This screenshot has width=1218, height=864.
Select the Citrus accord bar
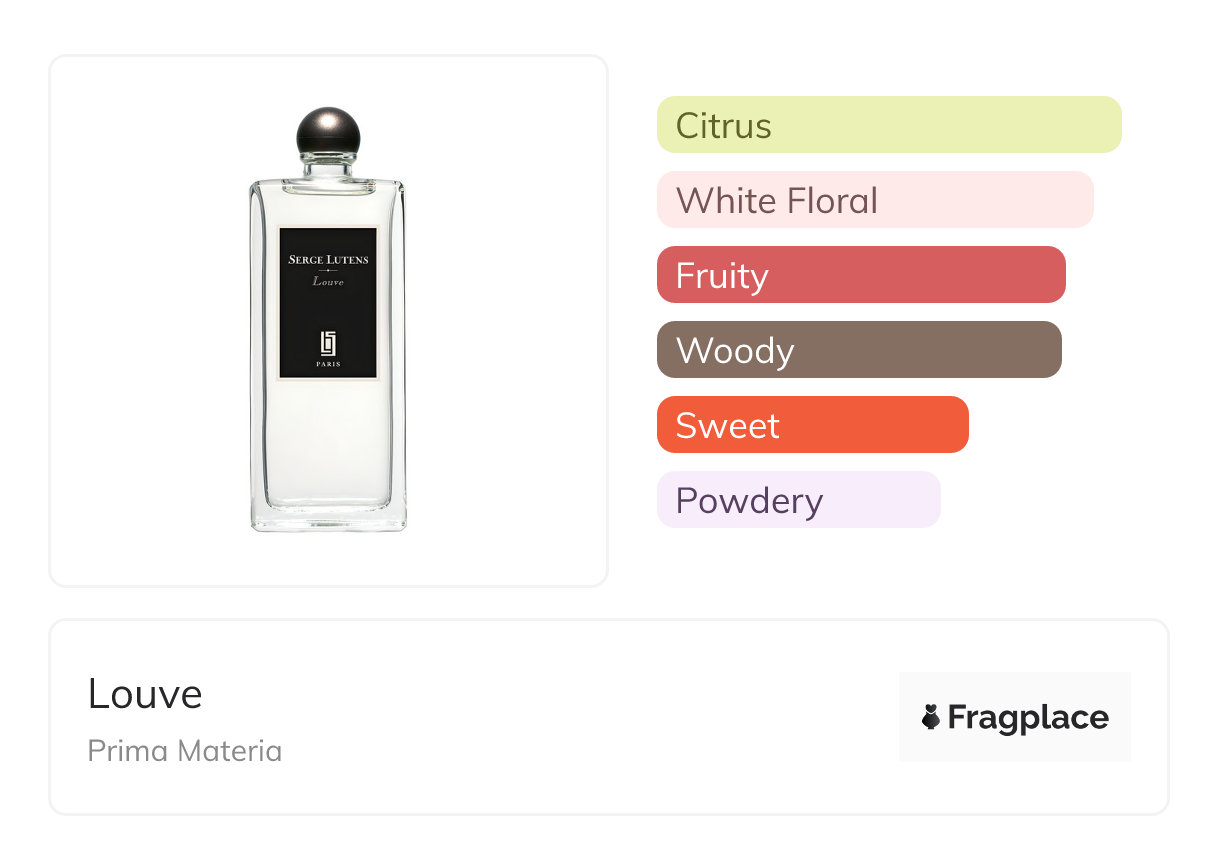(x=888, y=125)
